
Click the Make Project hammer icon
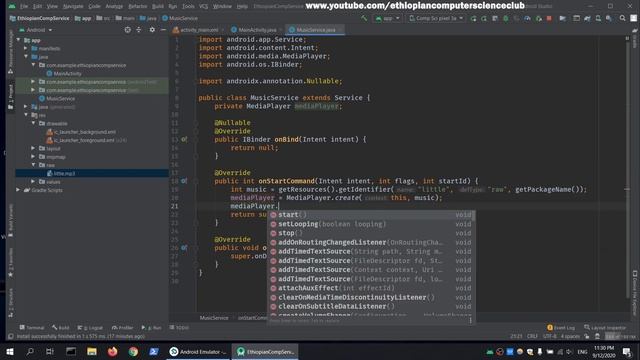coord(364,18)
